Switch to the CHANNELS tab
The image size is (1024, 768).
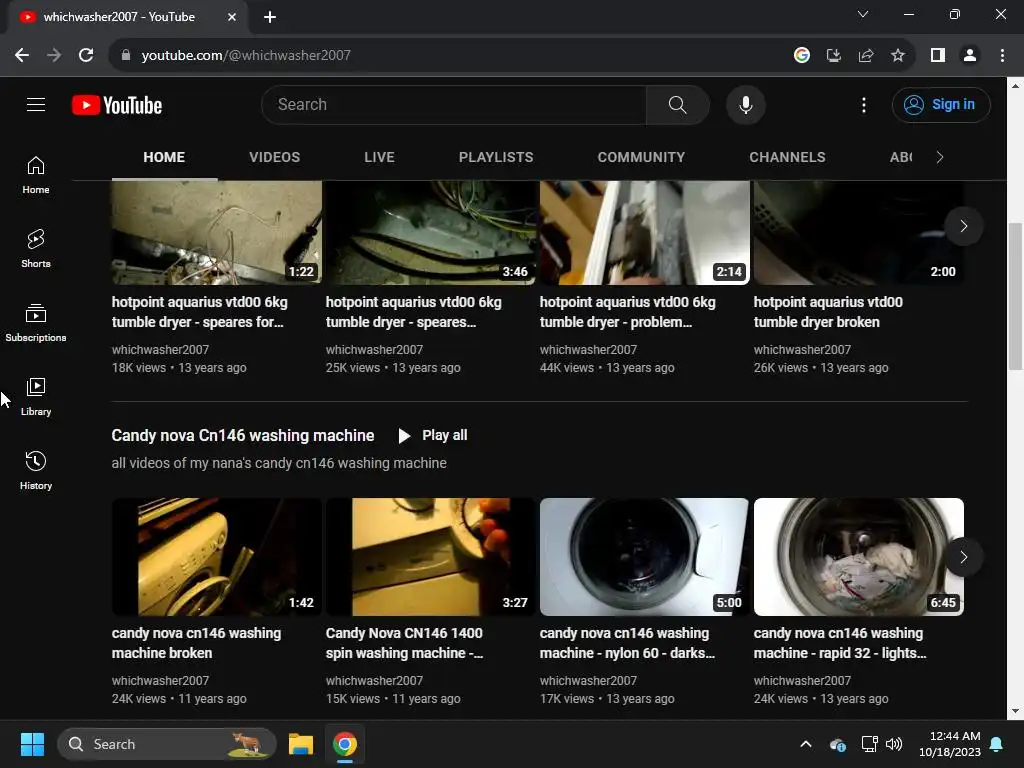click(x=787, y=157)
